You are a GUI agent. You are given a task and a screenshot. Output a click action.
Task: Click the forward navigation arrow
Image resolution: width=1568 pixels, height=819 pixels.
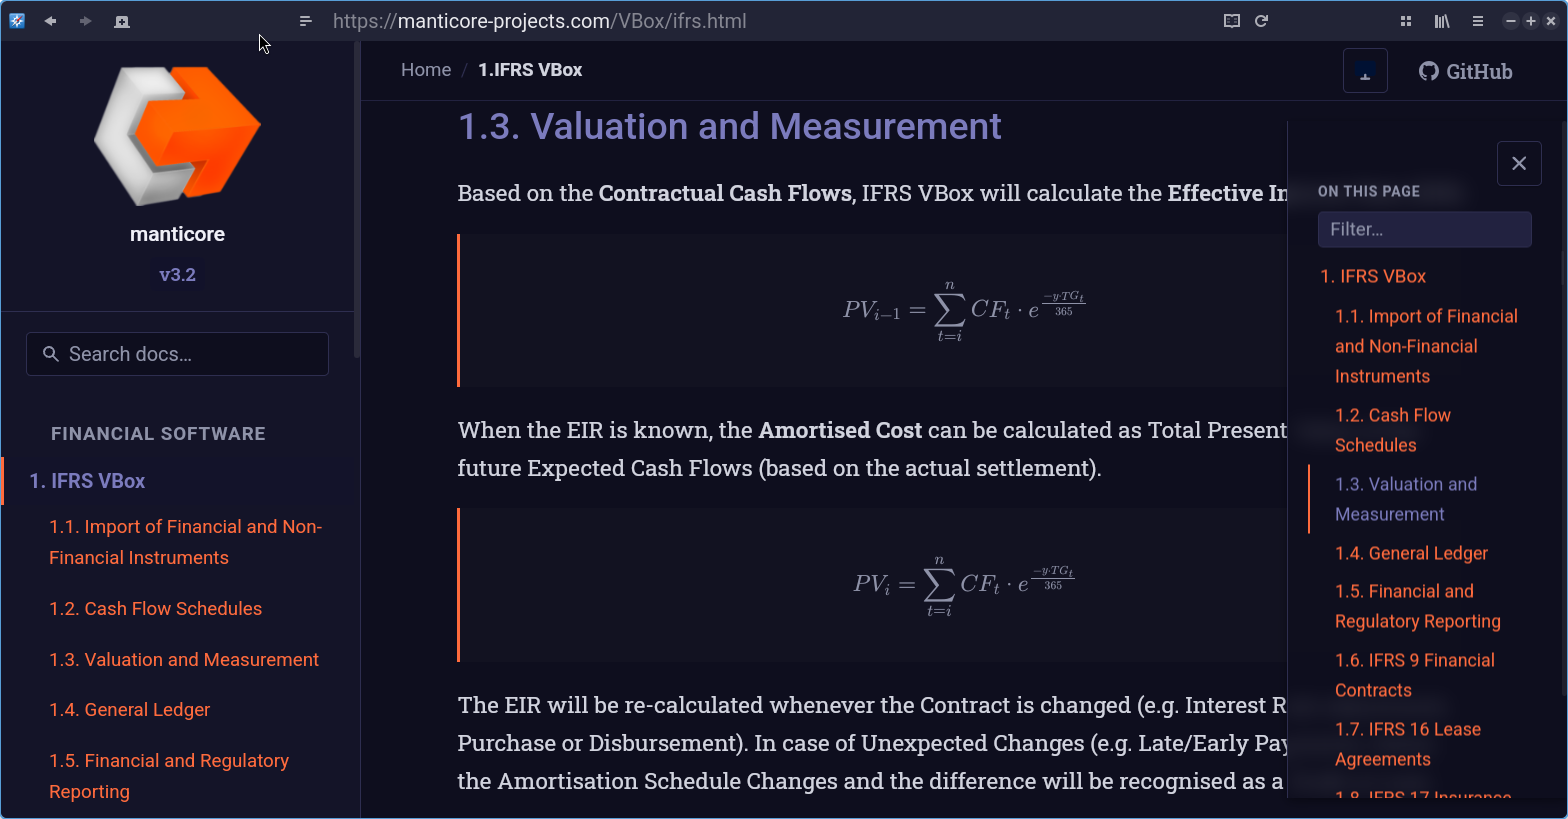click(86, 21)
